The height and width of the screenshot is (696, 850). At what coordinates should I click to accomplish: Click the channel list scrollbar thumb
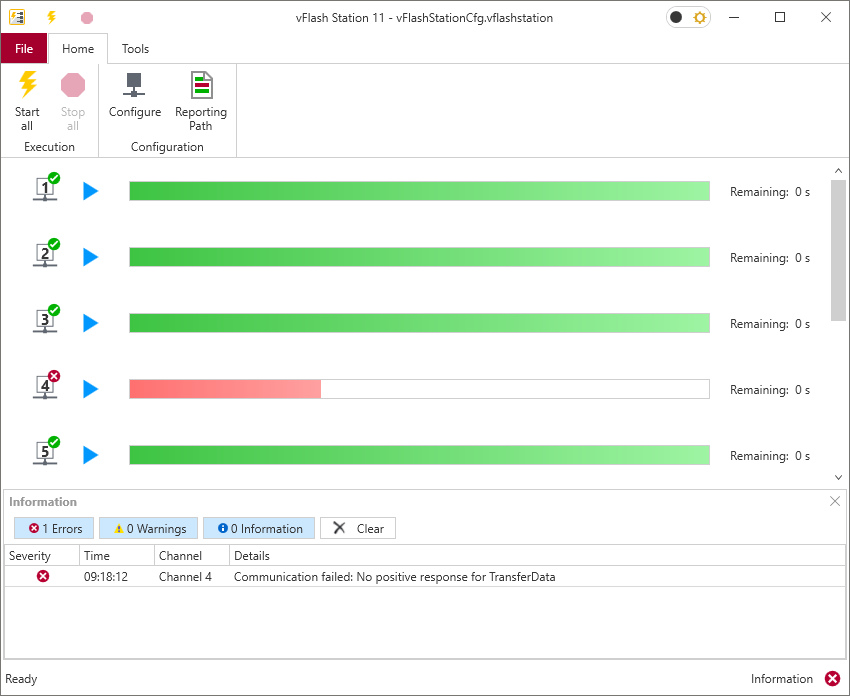pyautogui.click(x=838, y=250)
